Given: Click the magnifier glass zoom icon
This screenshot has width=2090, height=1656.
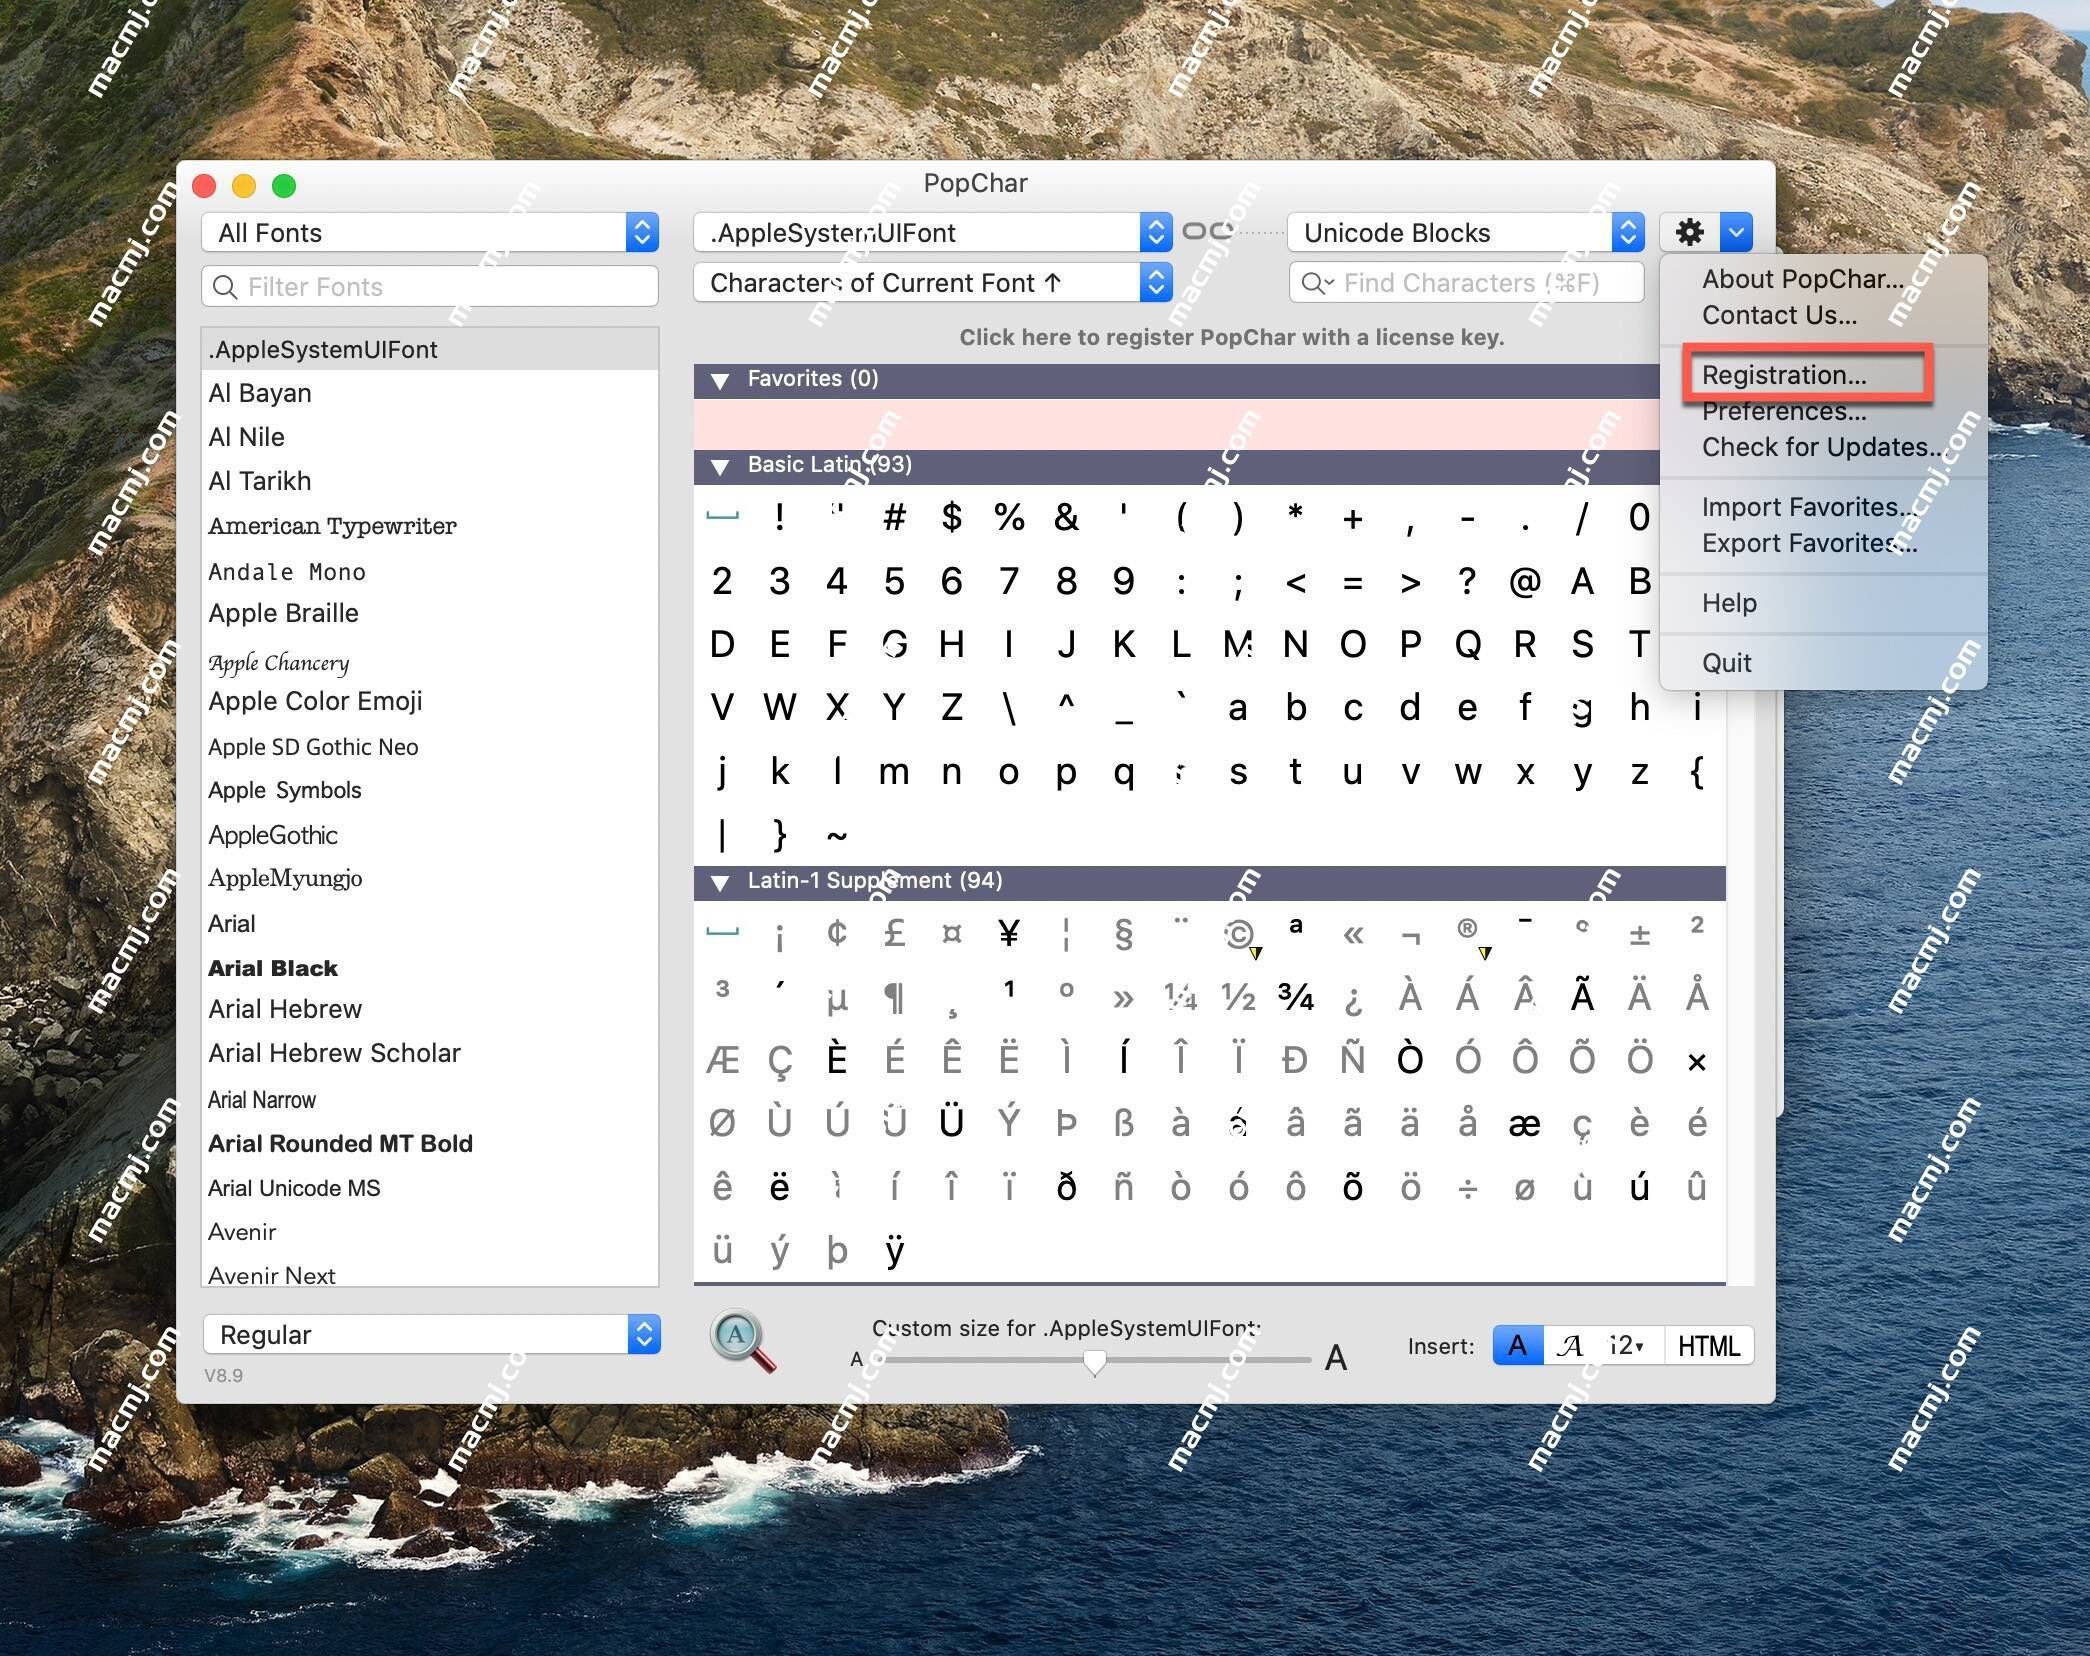Looking at the screenshot, I should (743, 1342).
